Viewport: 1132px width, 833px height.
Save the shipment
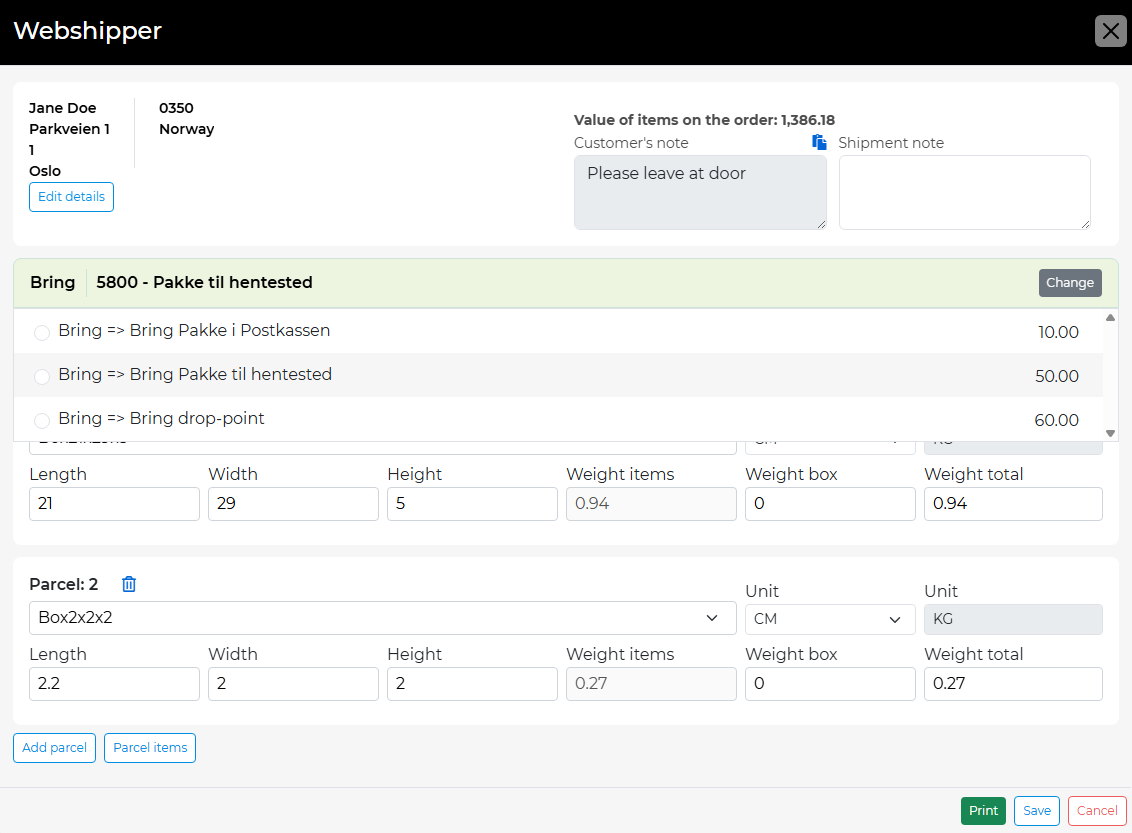click(1036, 811)
